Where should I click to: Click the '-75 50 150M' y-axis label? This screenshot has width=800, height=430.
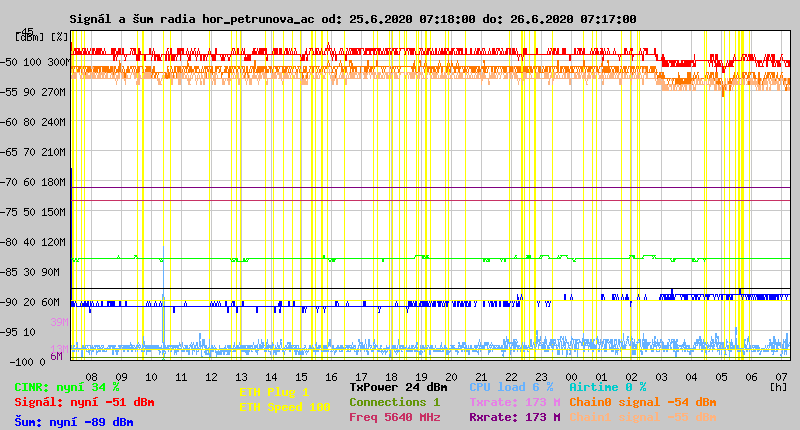coord(33,212)
